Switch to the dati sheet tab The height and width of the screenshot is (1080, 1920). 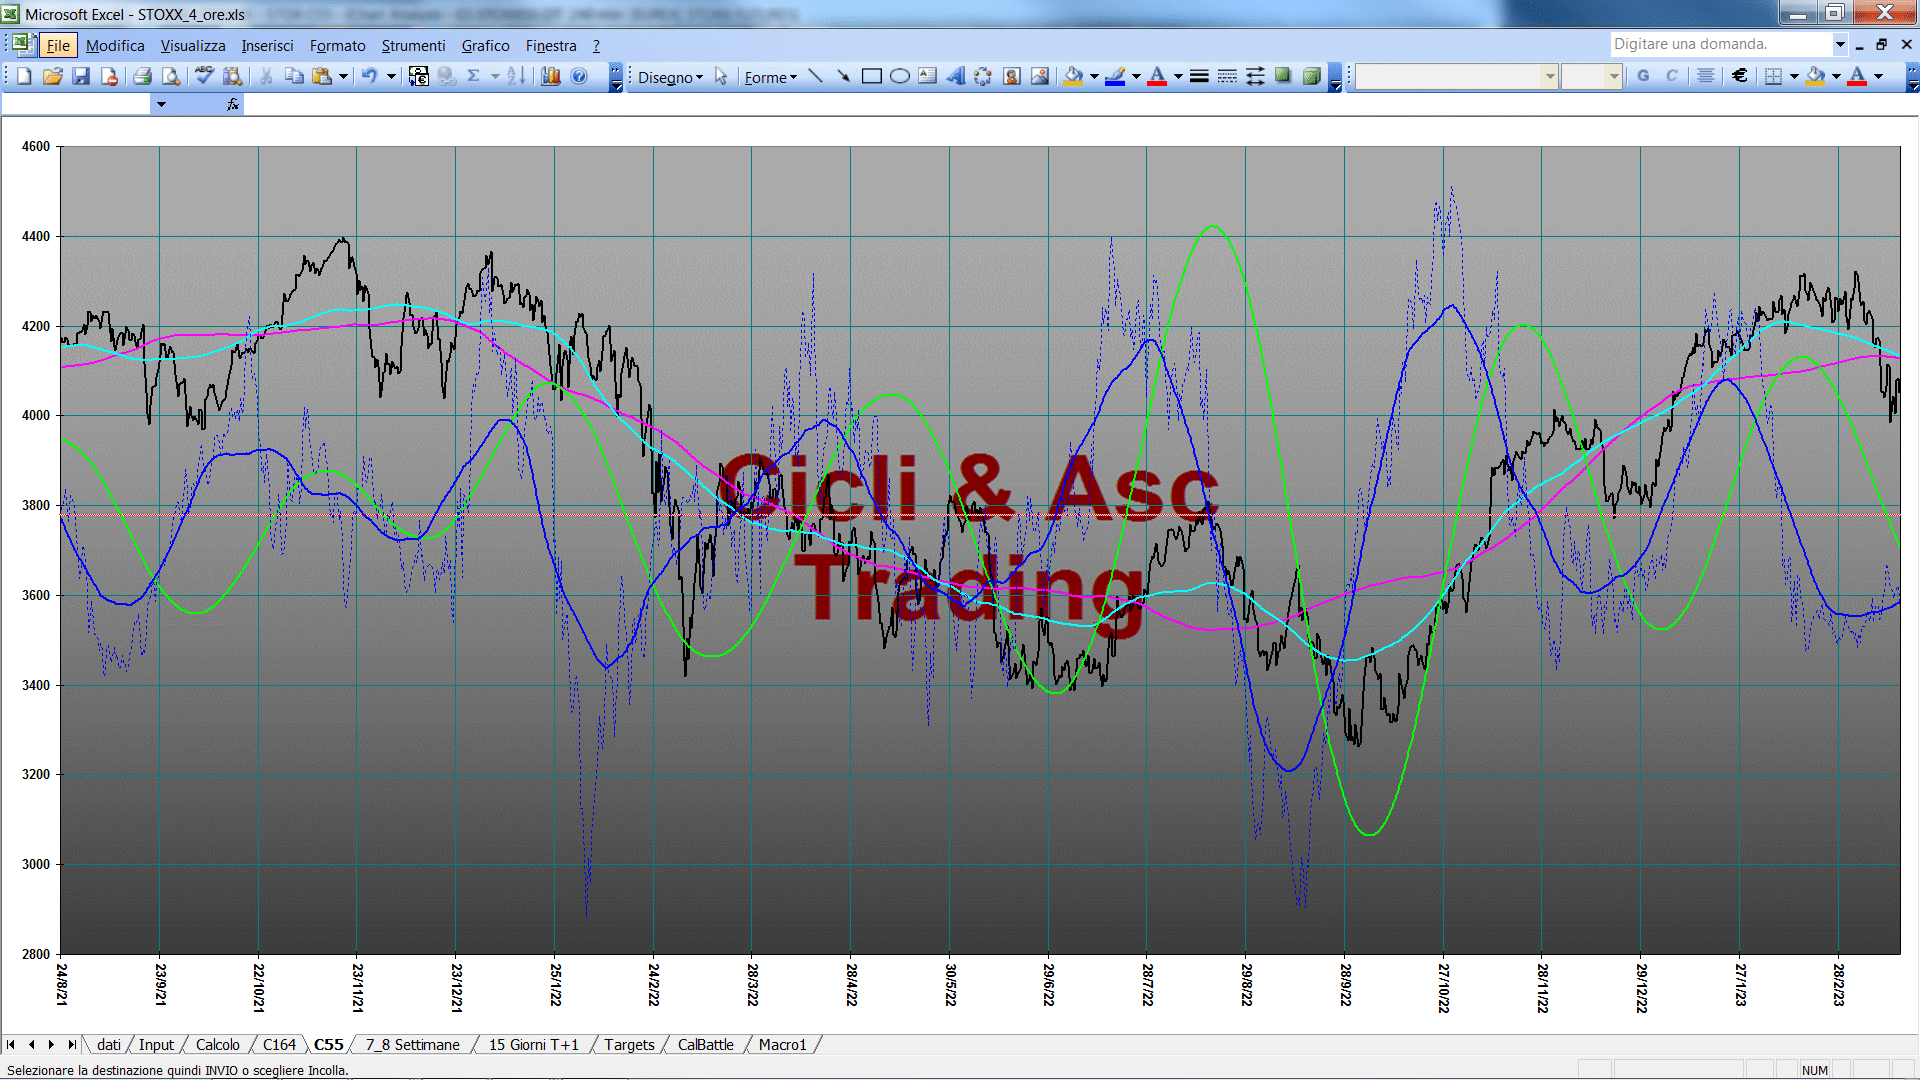coord(109,1044)
